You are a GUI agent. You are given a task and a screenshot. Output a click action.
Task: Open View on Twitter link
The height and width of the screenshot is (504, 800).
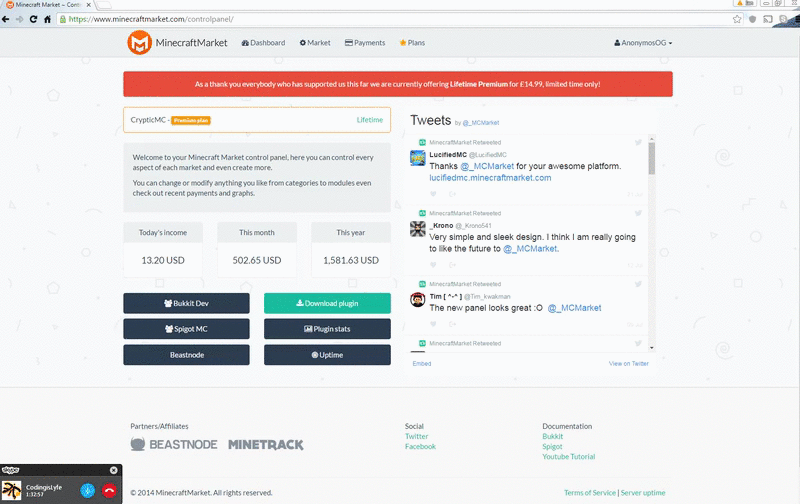(629, 364)
